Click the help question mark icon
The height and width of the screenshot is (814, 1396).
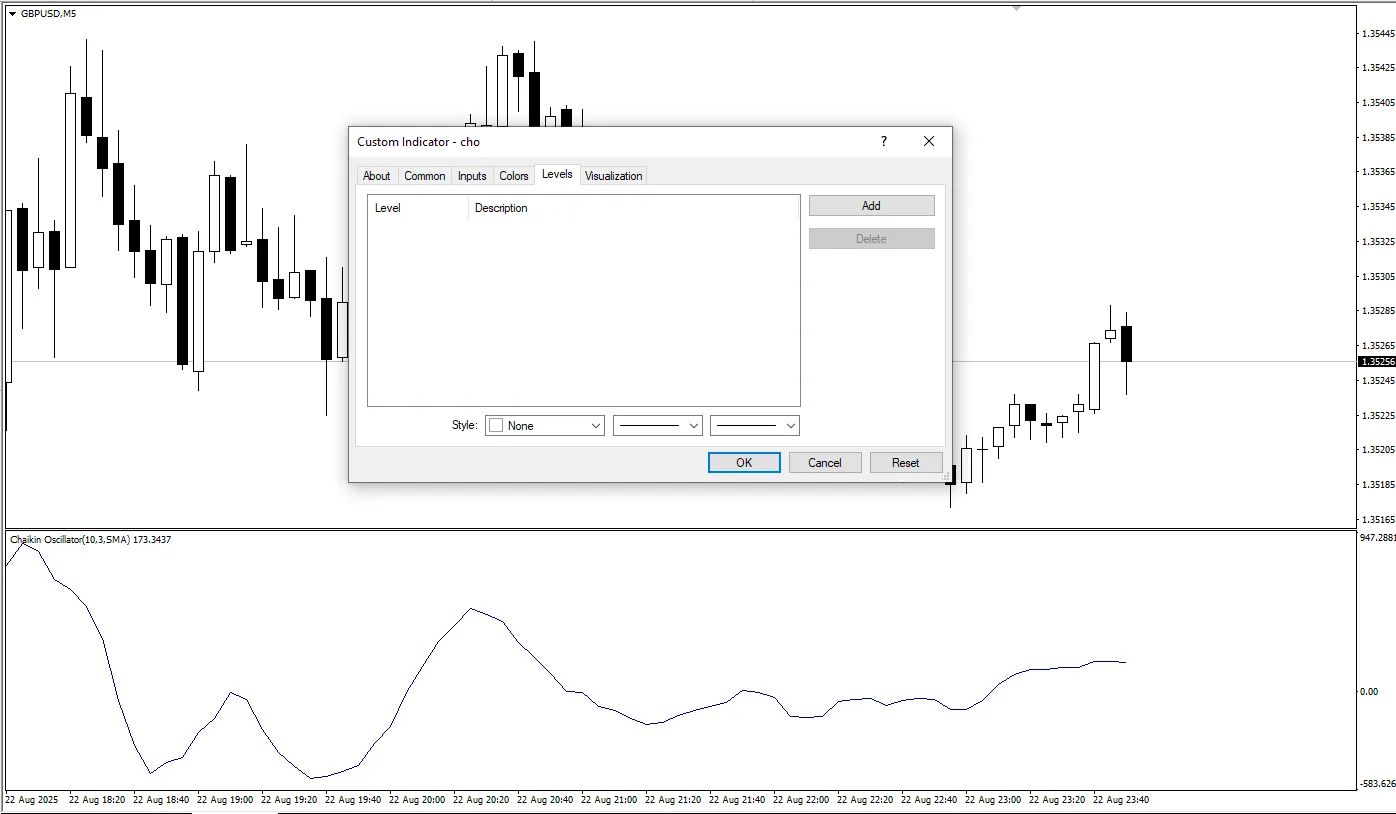(x=884, y=141)
